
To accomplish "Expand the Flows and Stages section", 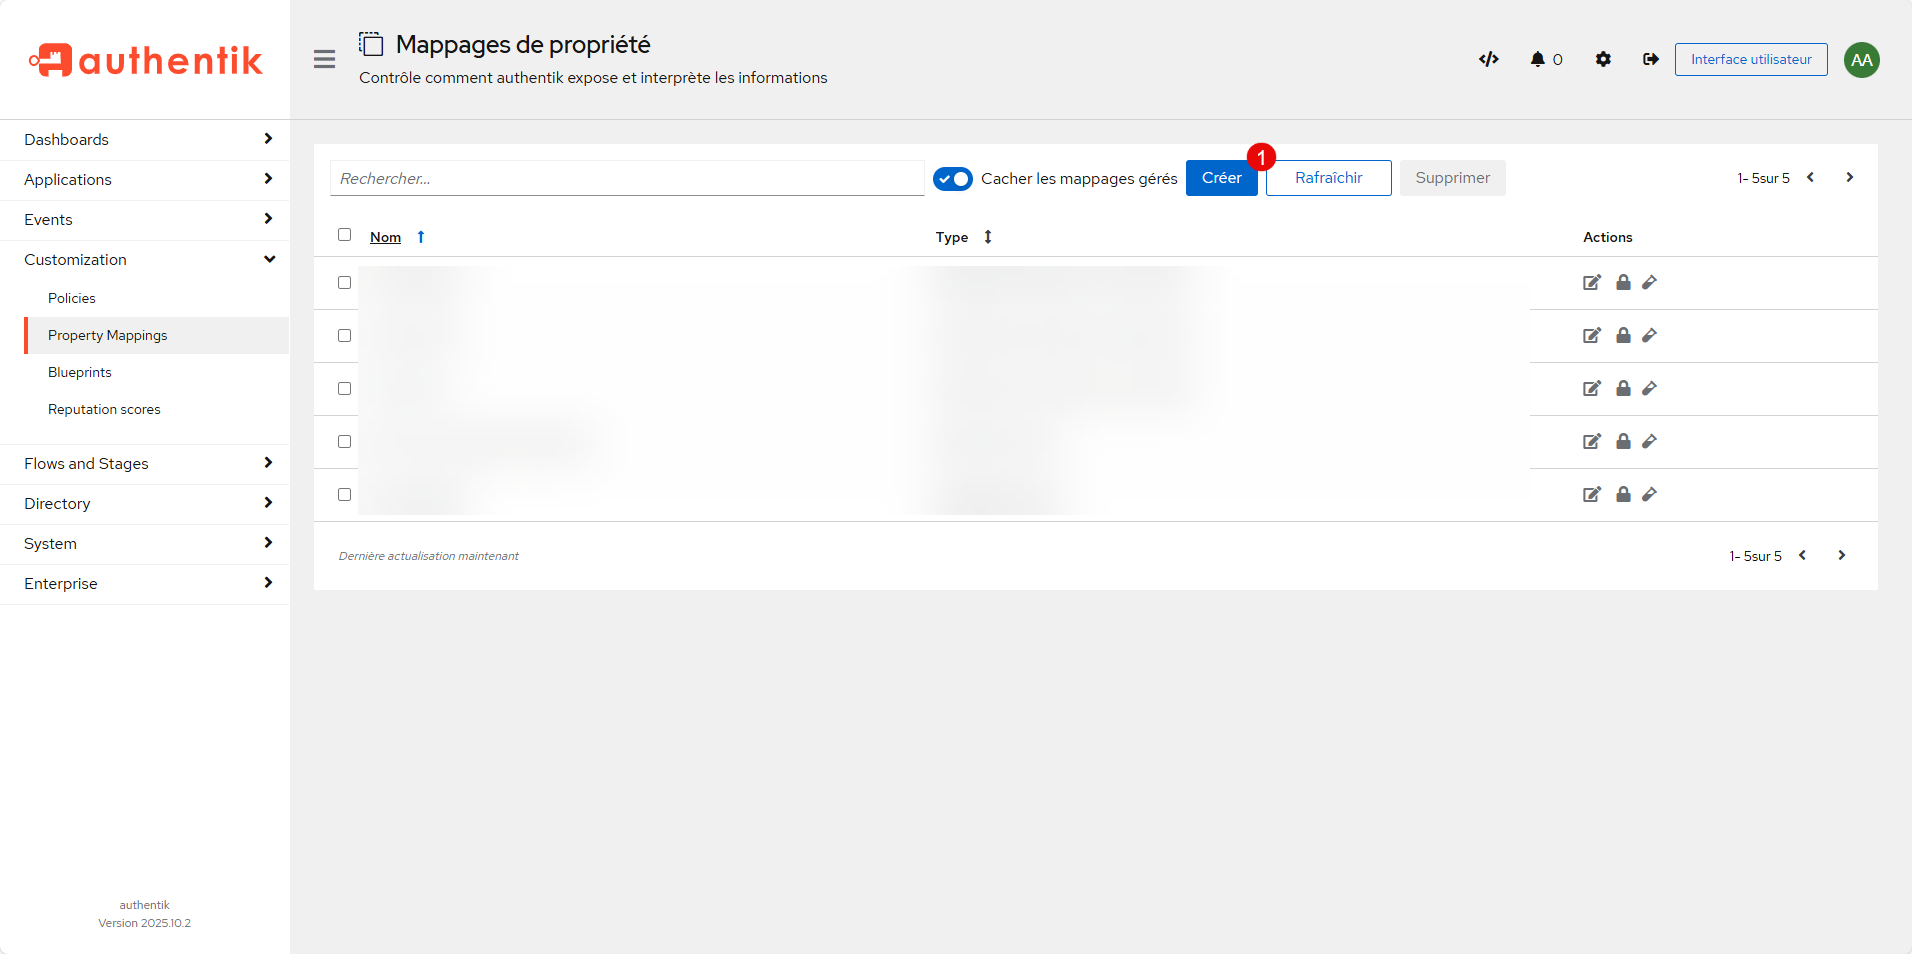I will point(145,464).
